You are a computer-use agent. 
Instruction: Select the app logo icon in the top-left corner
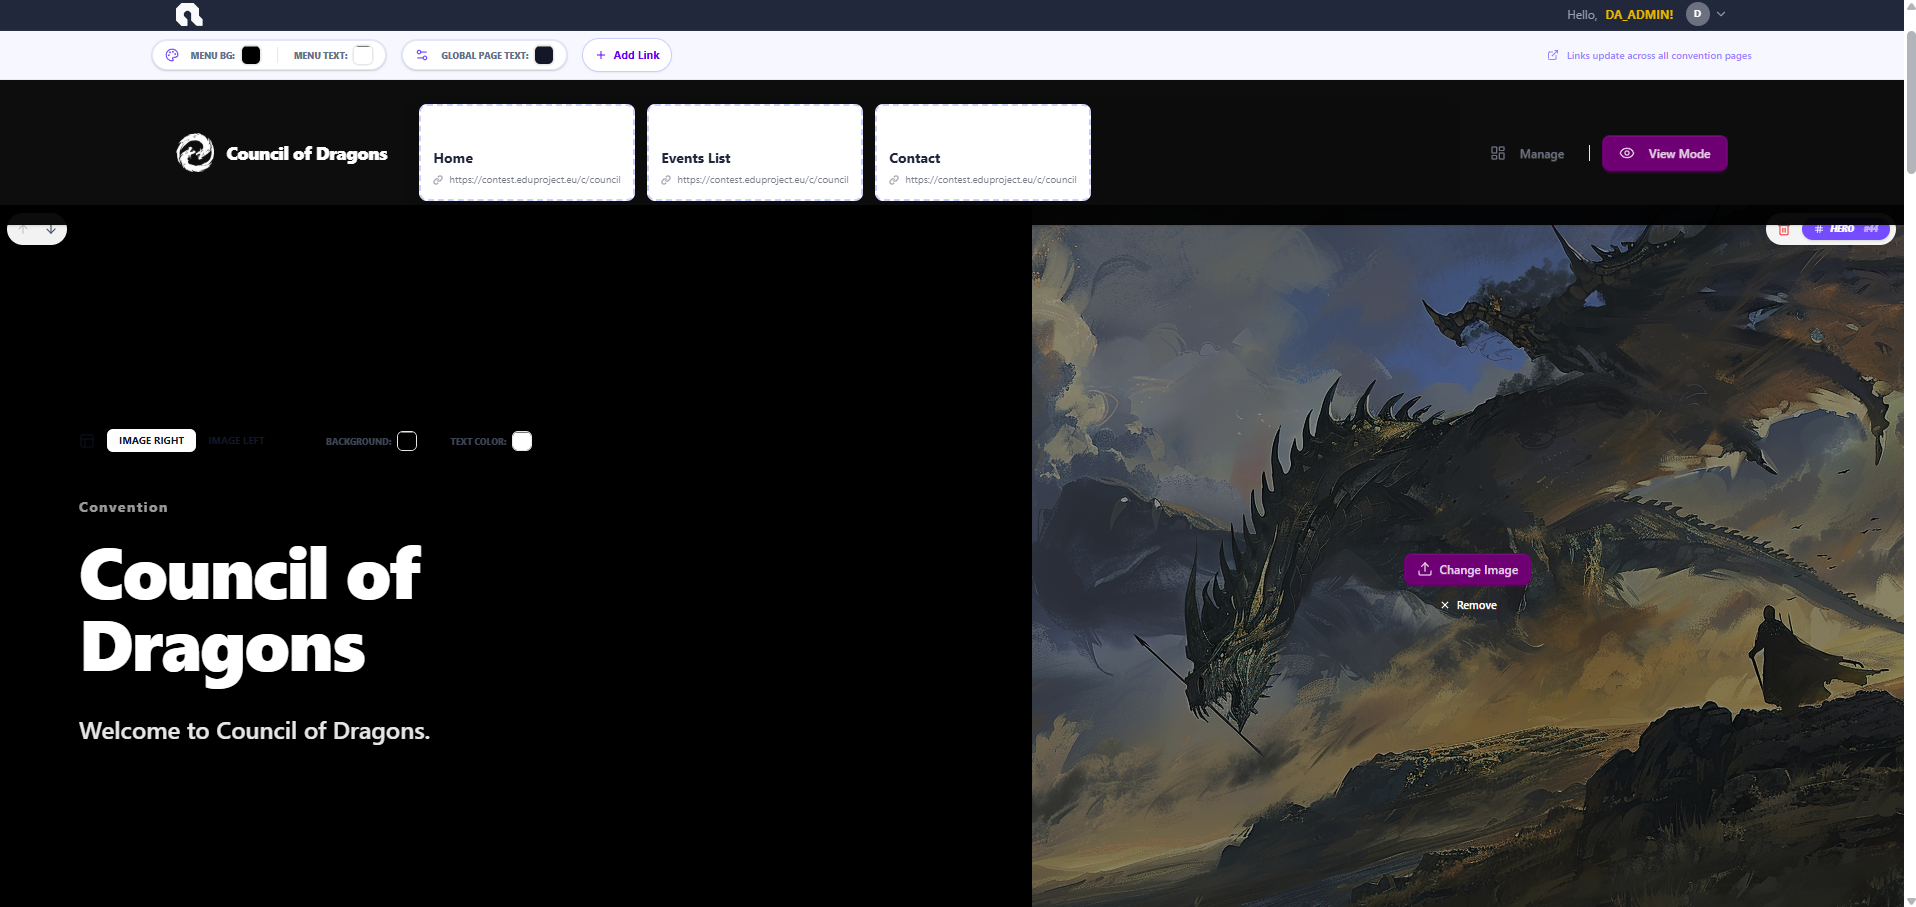click(x=187, y=15)
